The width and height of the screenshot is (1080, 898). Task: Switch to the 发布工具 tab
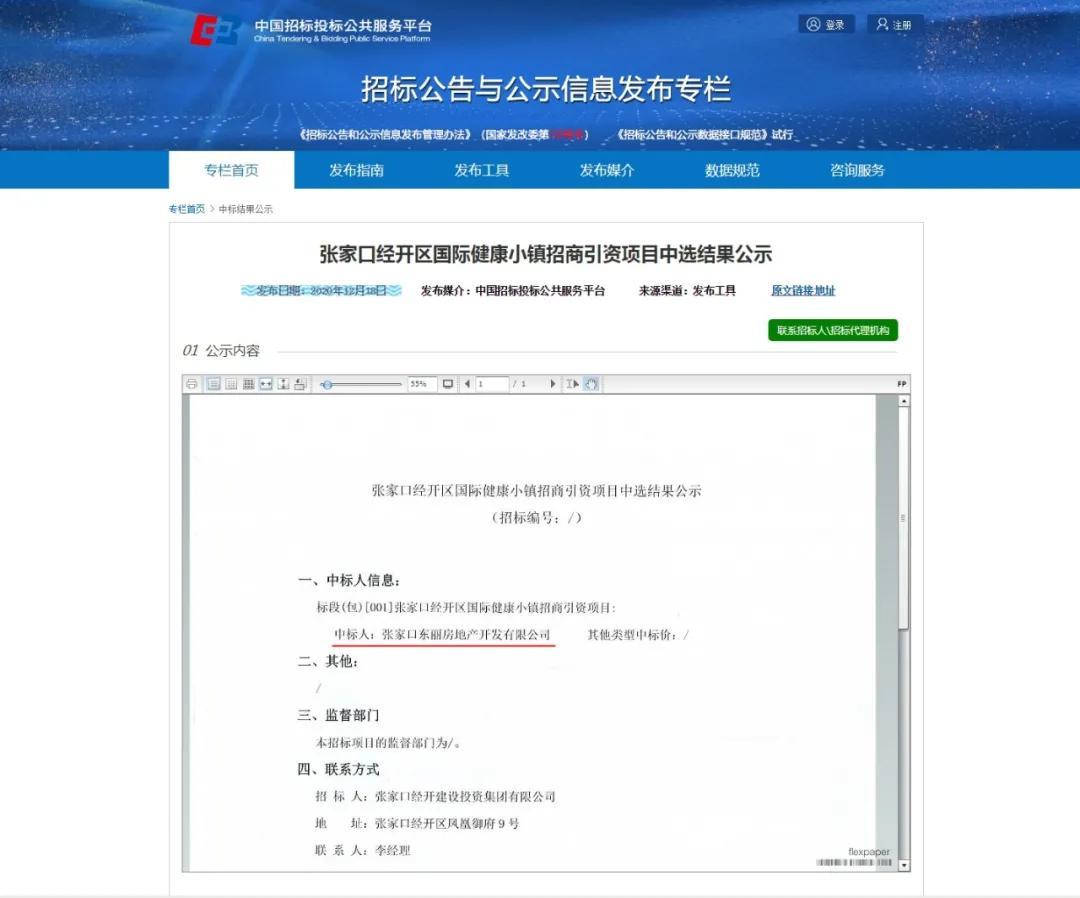click(481, 170)
